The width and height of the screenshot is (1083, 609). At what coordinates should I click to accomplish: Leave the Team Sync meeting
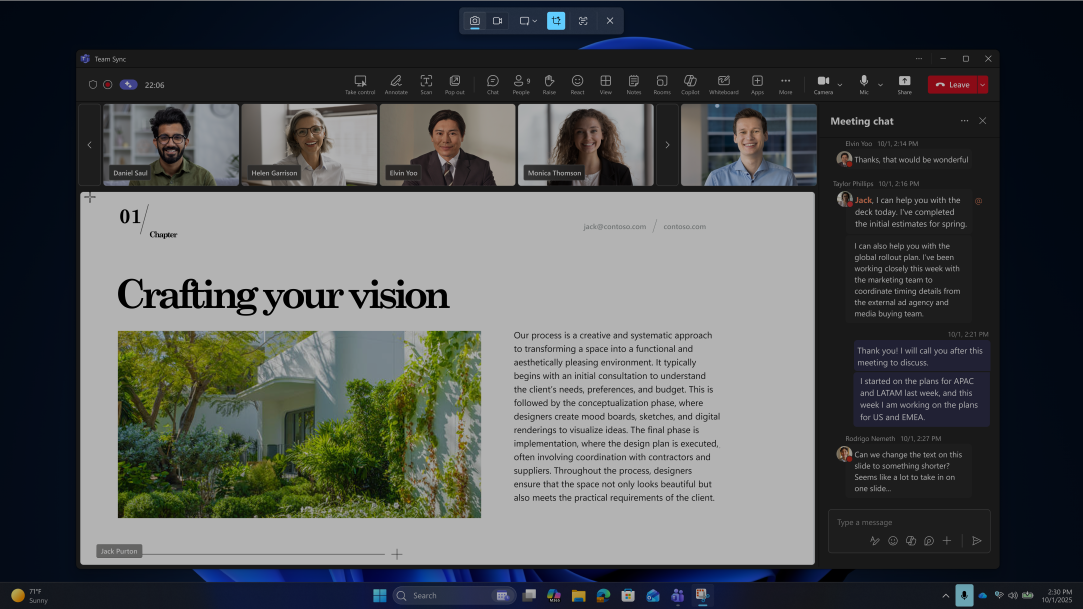(x=954, y=85)
